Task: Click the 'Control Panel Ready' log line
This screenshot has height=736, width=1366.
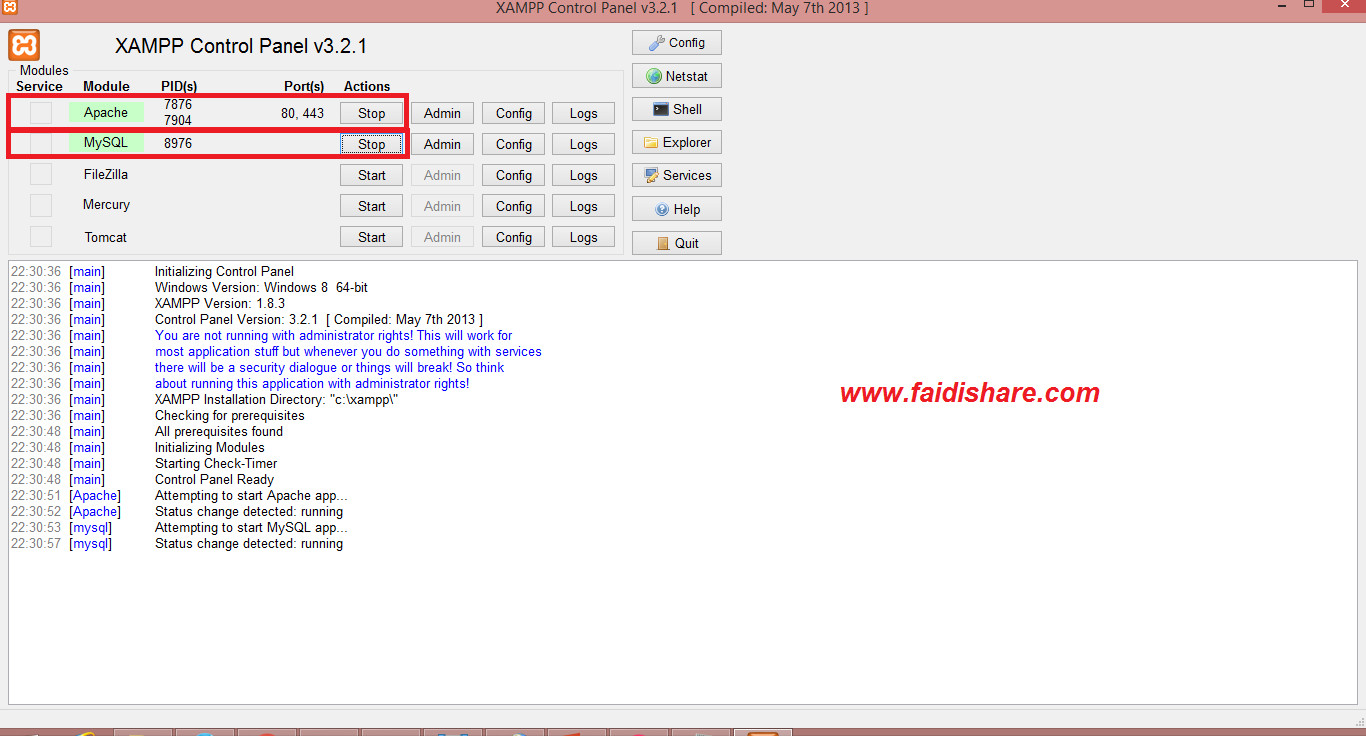Action: pos(214,479)
